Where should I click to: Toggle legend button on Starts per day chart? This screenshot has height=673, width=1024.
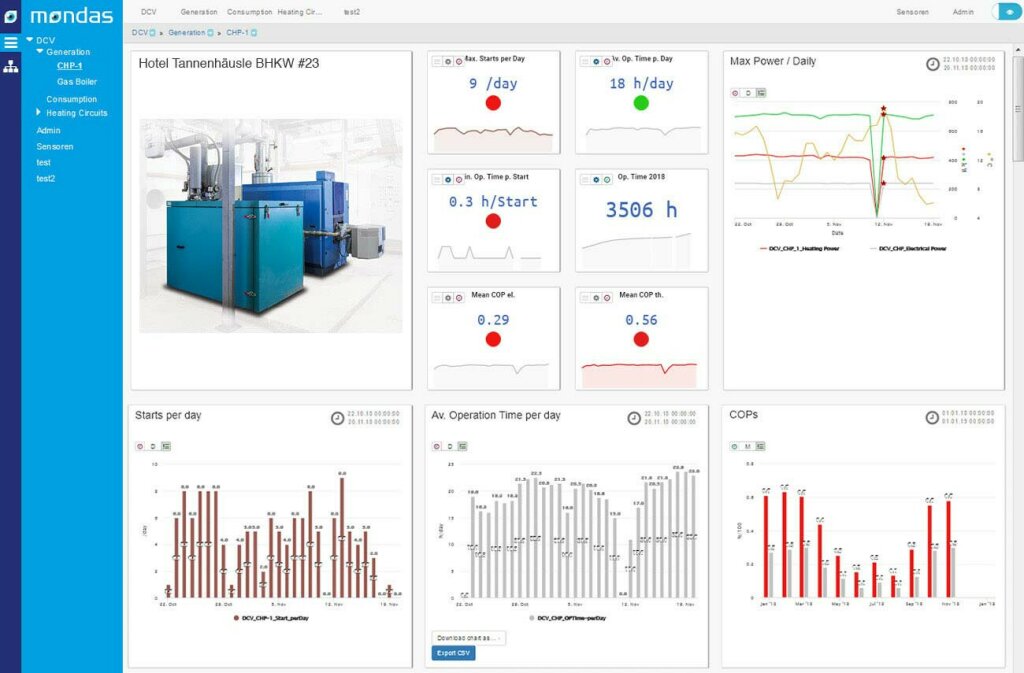[166, 446]
